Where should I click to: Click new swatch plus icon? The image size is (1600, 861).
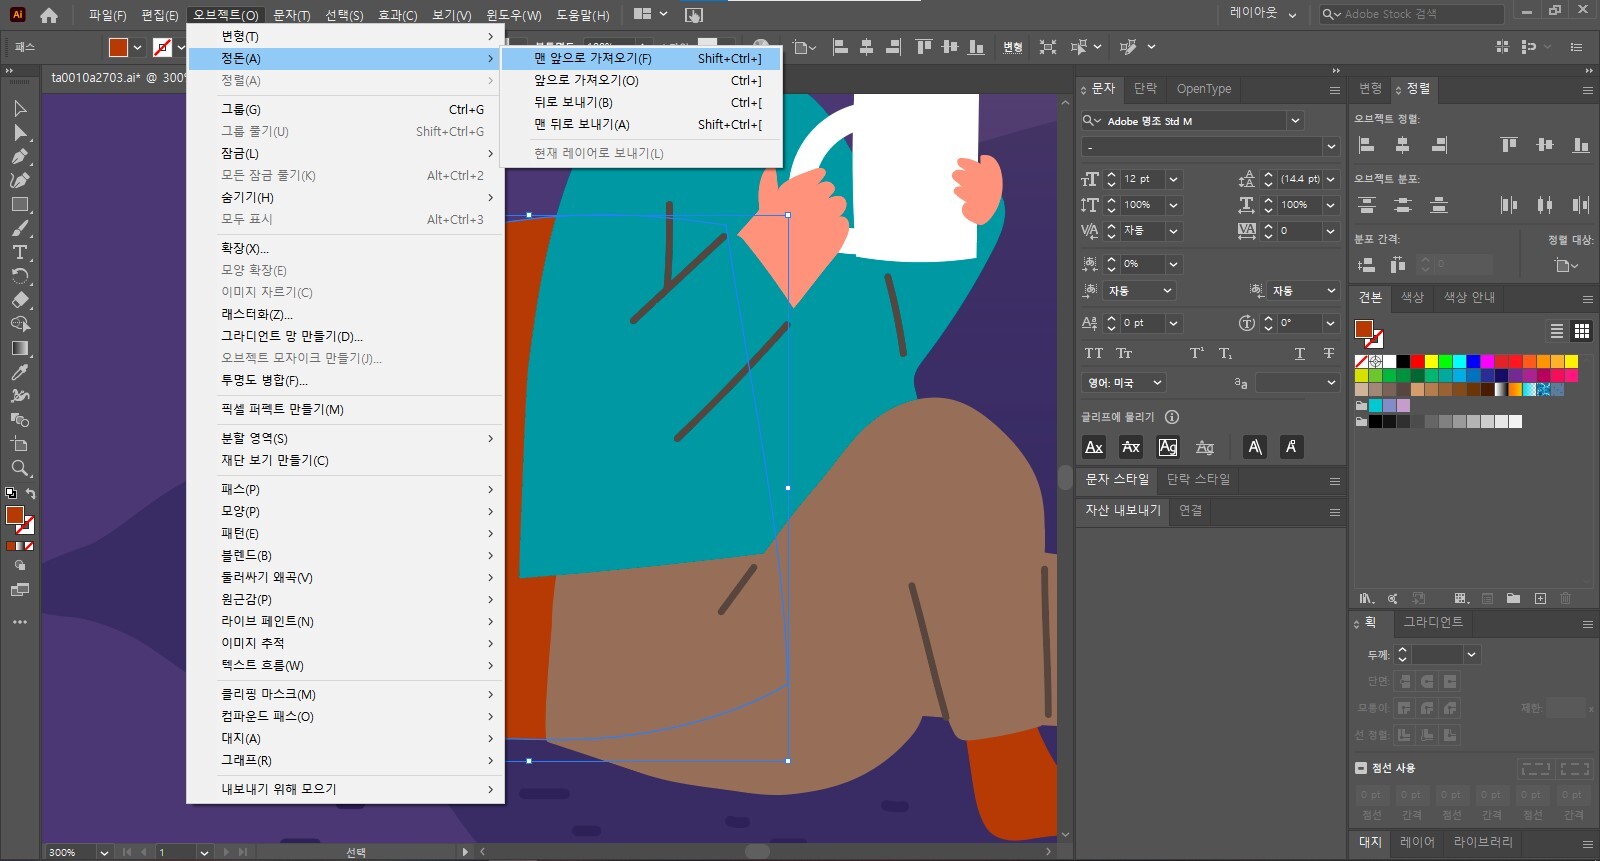pyautogui.click(x=1540, y=599)
